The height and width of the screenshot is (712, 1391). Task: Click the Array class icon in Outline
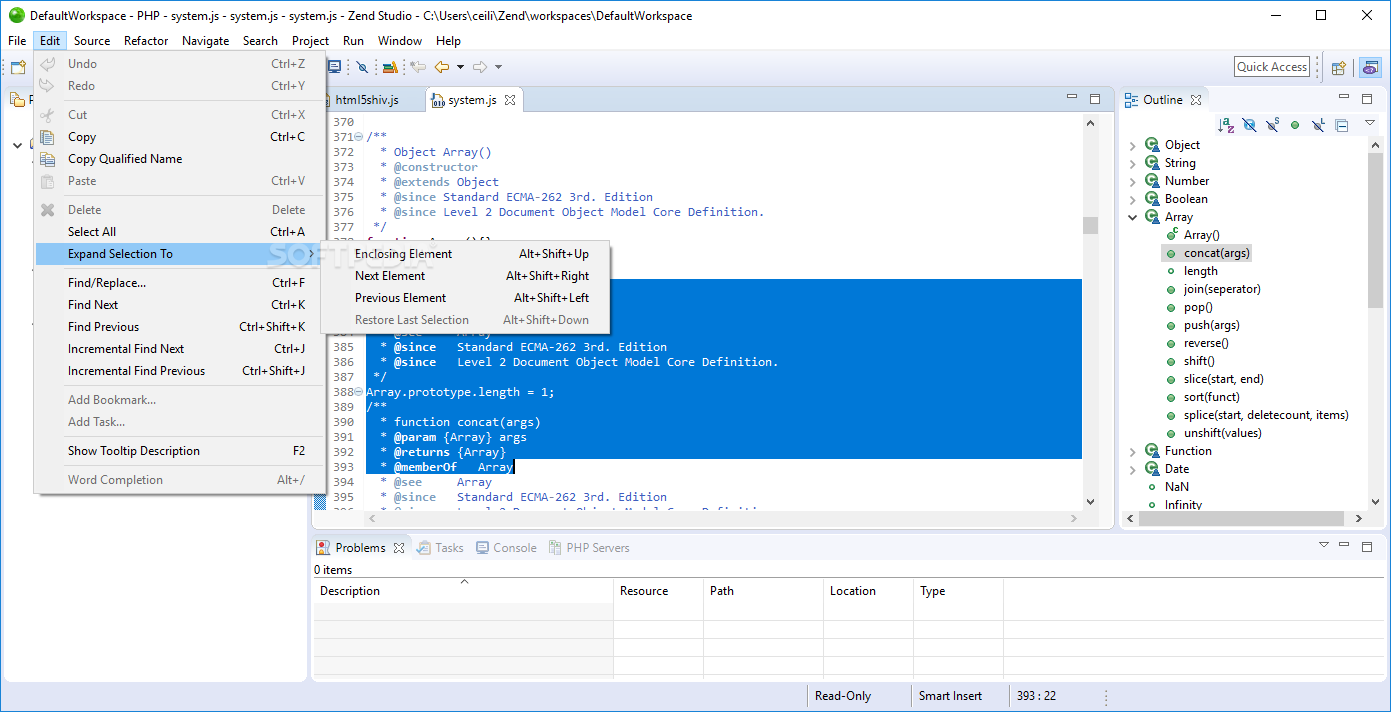1152,217
